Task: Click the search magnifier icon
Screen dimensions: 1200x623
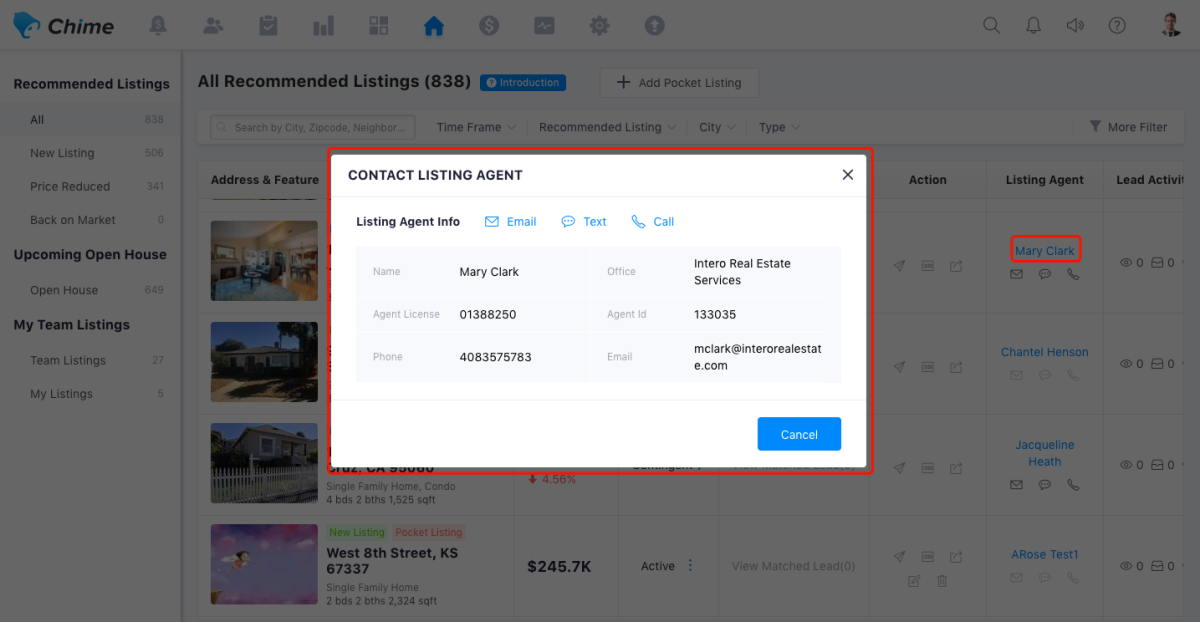Action: click(x=991, y=26)
